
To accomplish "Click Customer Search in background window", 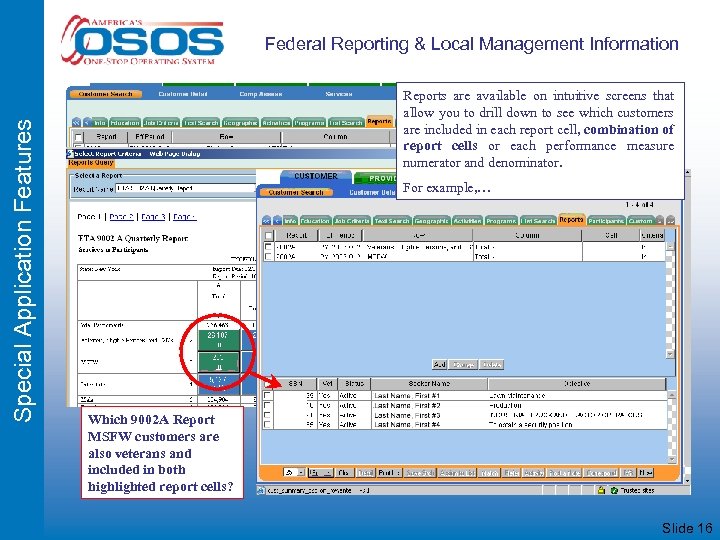I will [105, 94].
